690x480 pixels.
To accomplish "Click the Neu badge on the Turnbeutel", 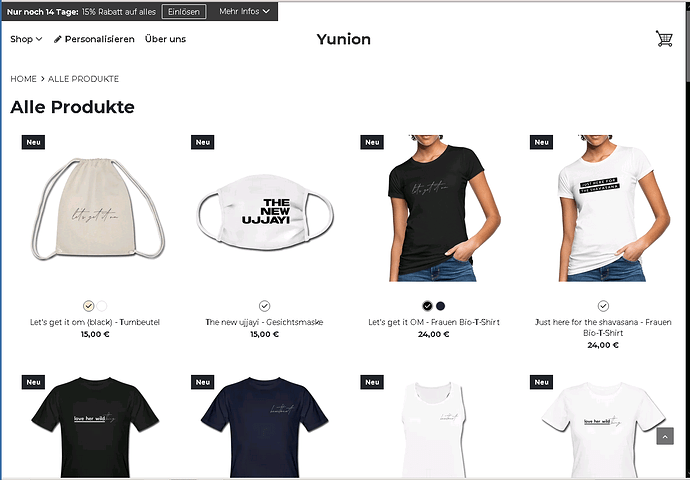I will pyautogui.click(x=33, y=142).
